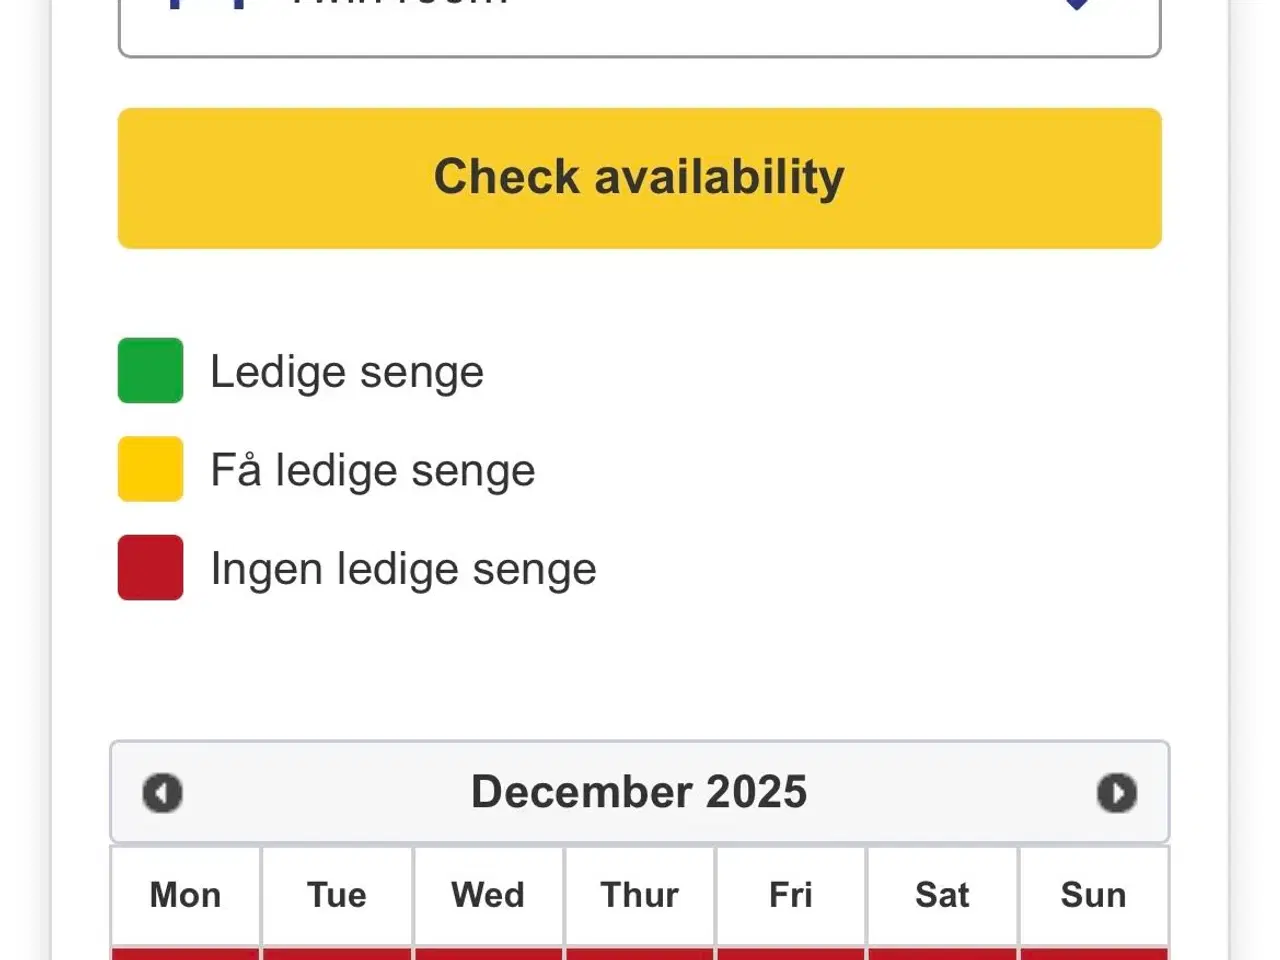The height and width of the screenshot is (960, 1280).
Task: Click the Sun weekday header
Action: [1093, 895]
